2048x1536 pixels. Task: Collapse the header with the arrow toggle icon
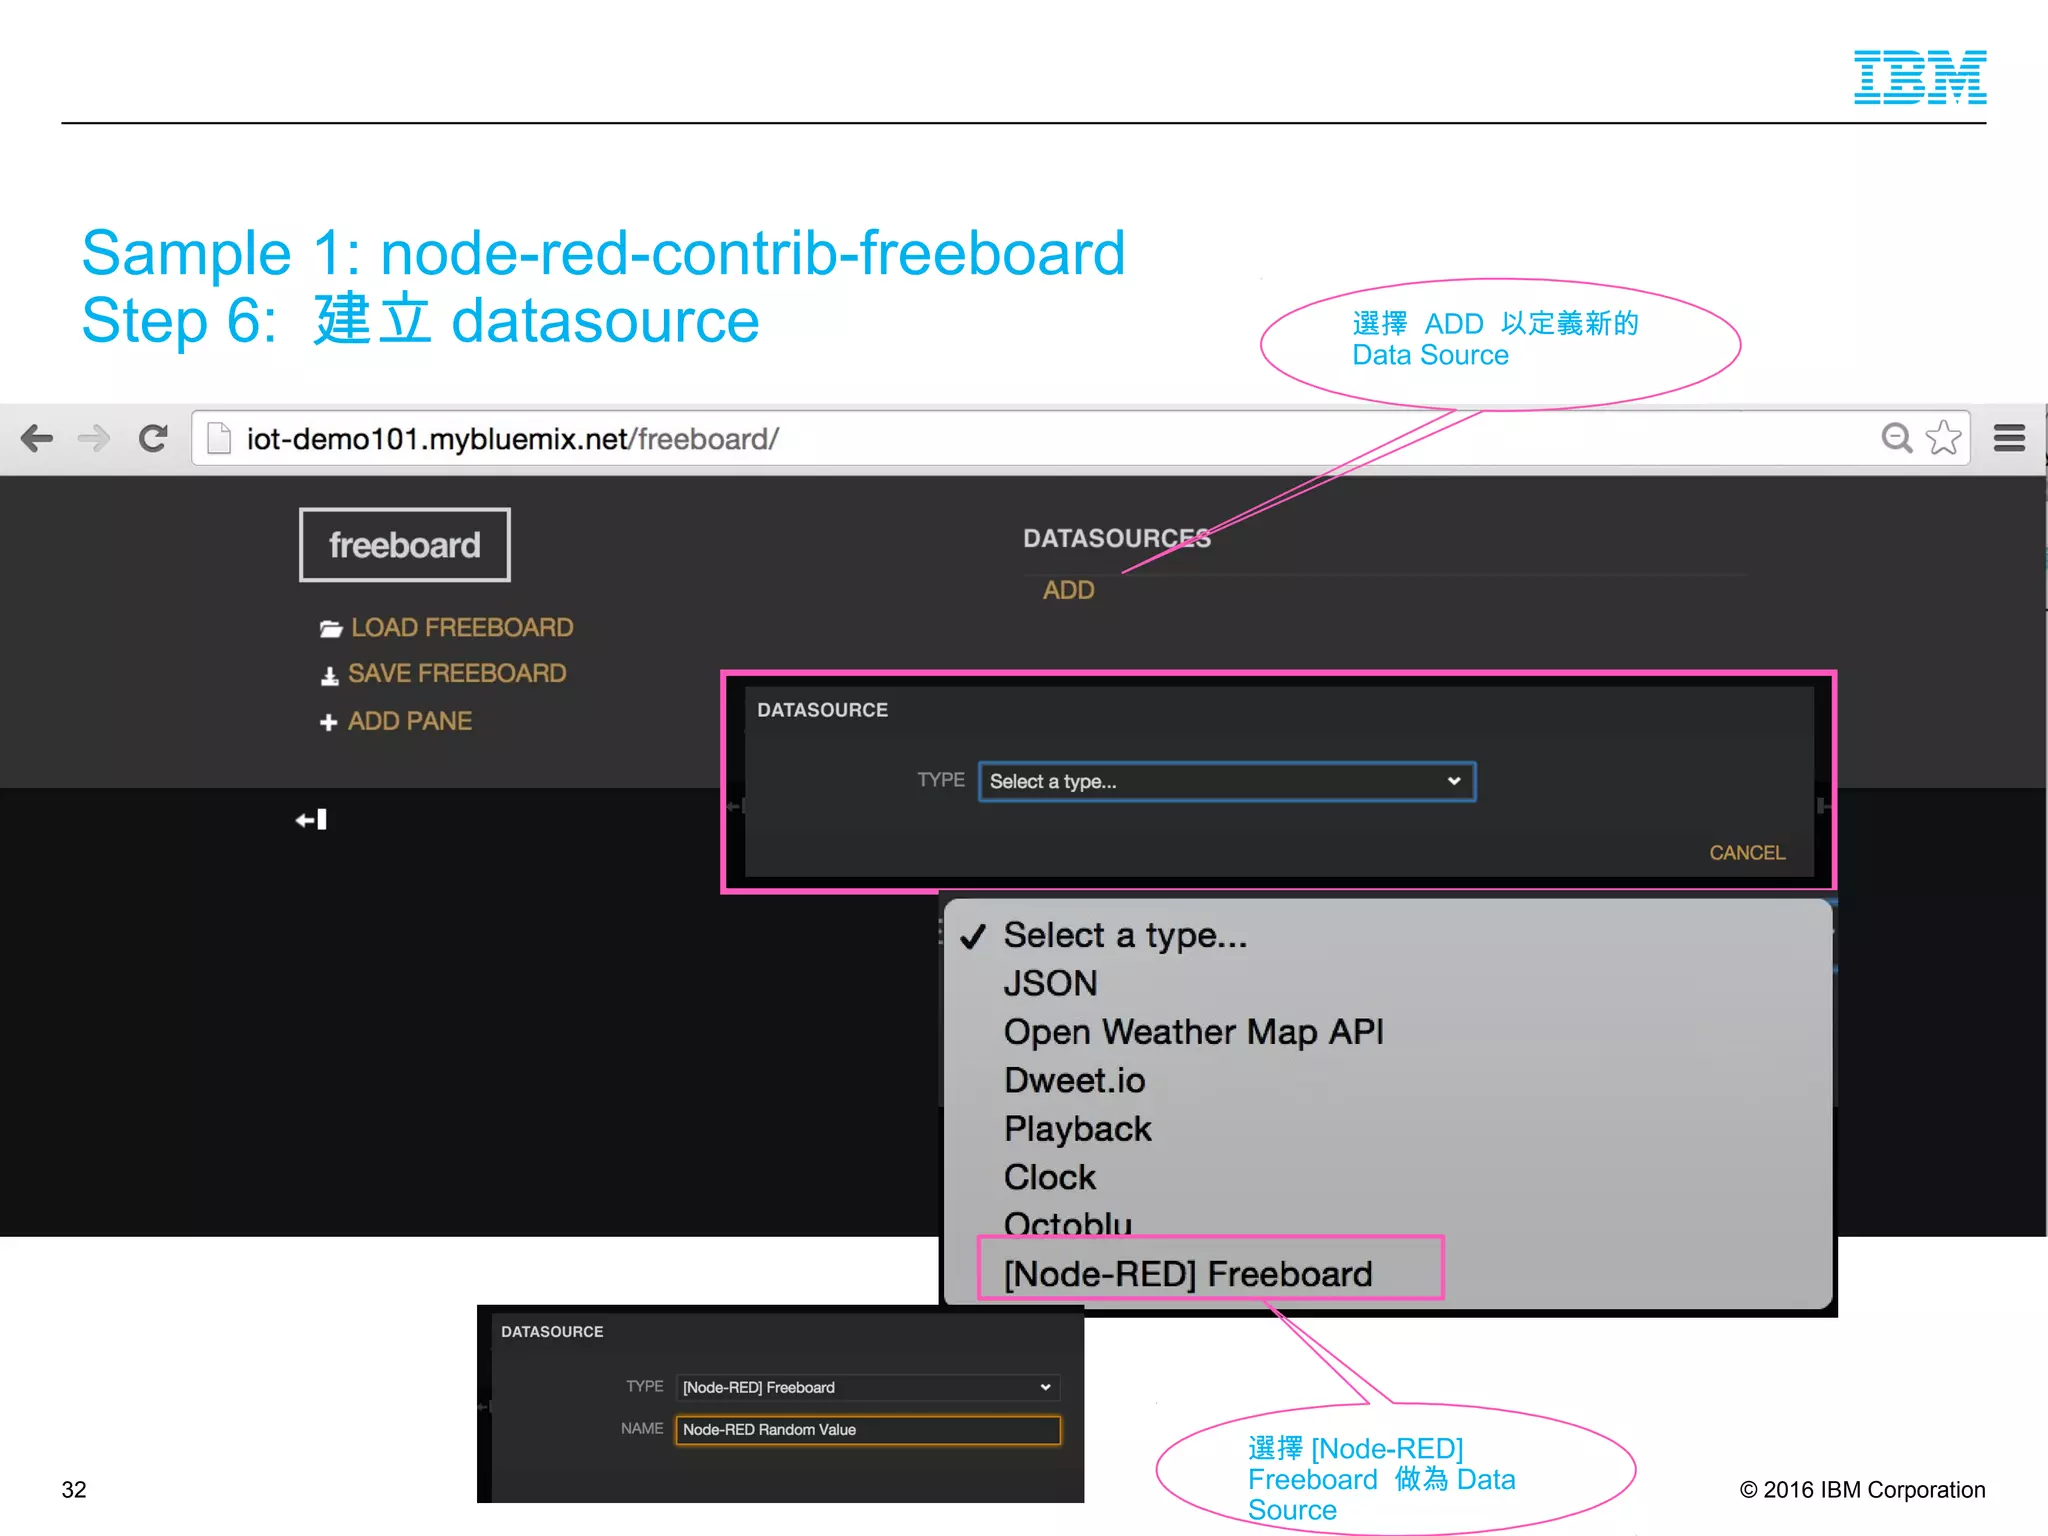pyautogui.click(x=311, y=820)
